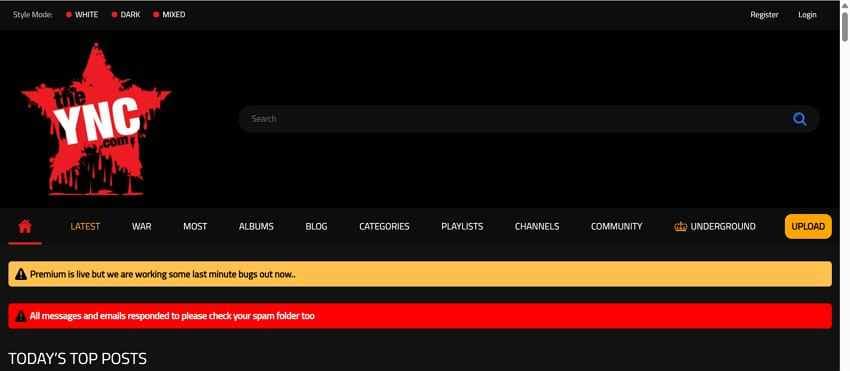Click the 'Premium is live' notice text
Image resolution: width=850 pixels, height=371 pixels.
(x=163, y=274)
